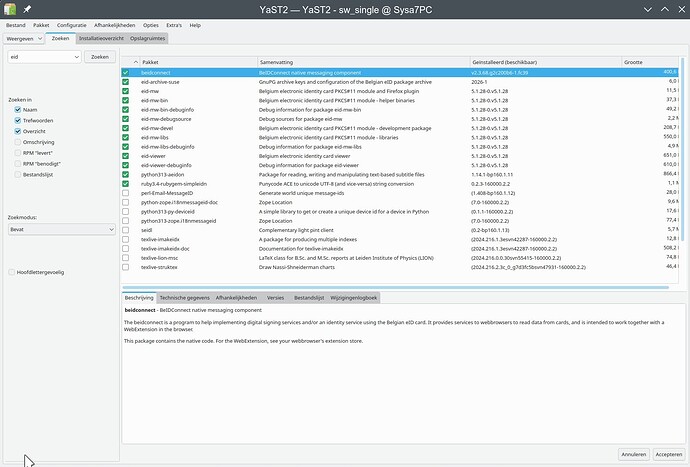Select the eid-mw-libs-debuginfo package row
The height and width of the screenshot is (467, 690).
coord(400,147)
